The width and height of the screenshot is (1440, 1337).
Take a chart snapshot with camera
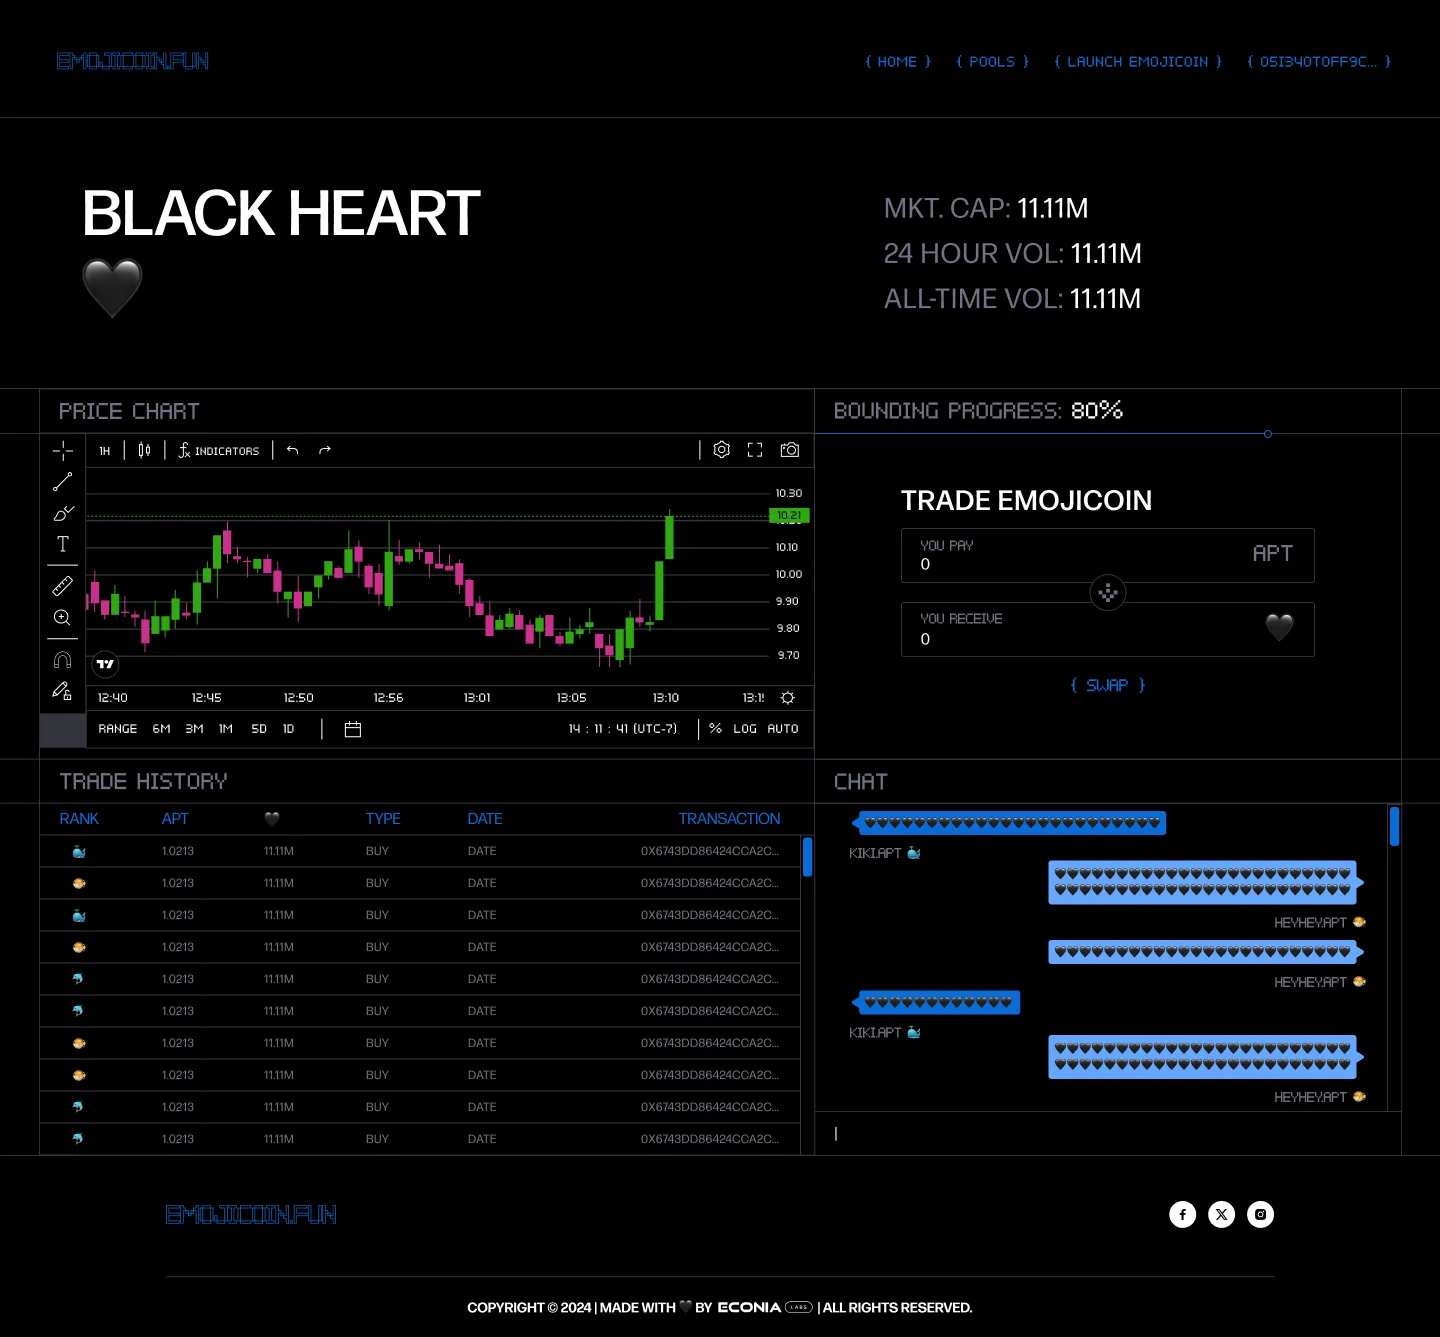point(790,450)
